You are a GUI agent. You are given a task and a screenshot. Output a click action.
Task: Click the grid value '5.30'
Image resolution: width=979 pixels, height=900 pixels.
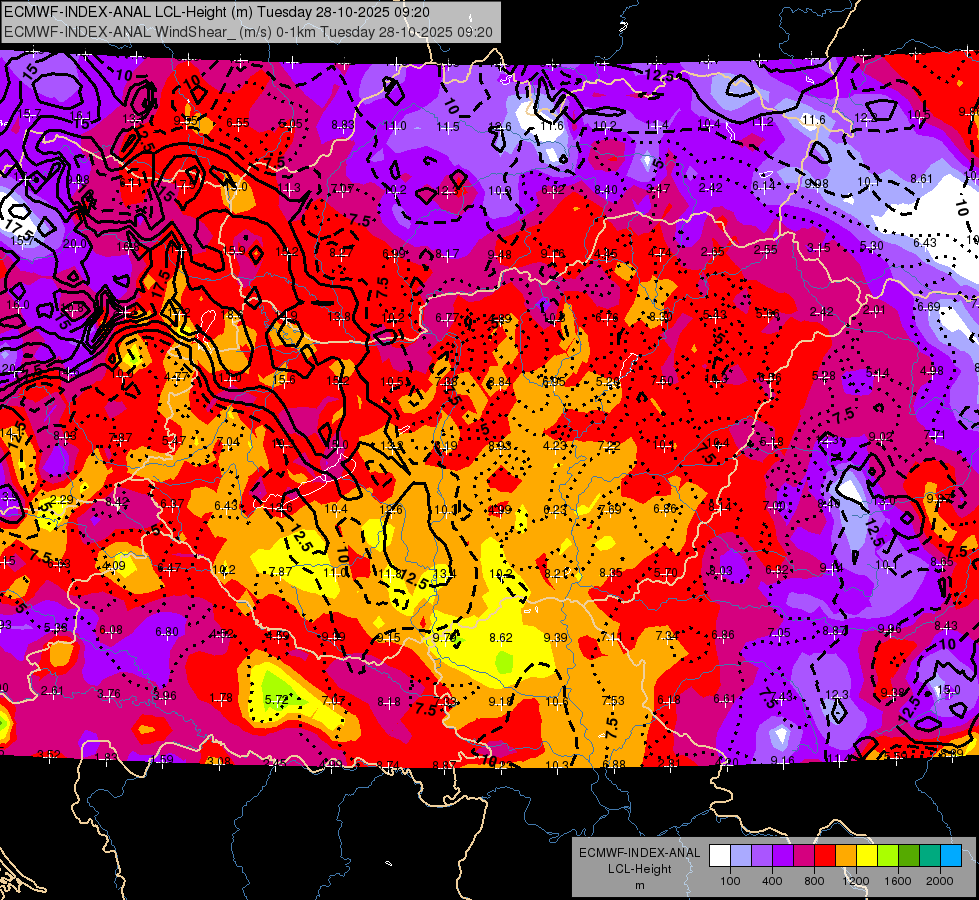(x=872, y=246)
